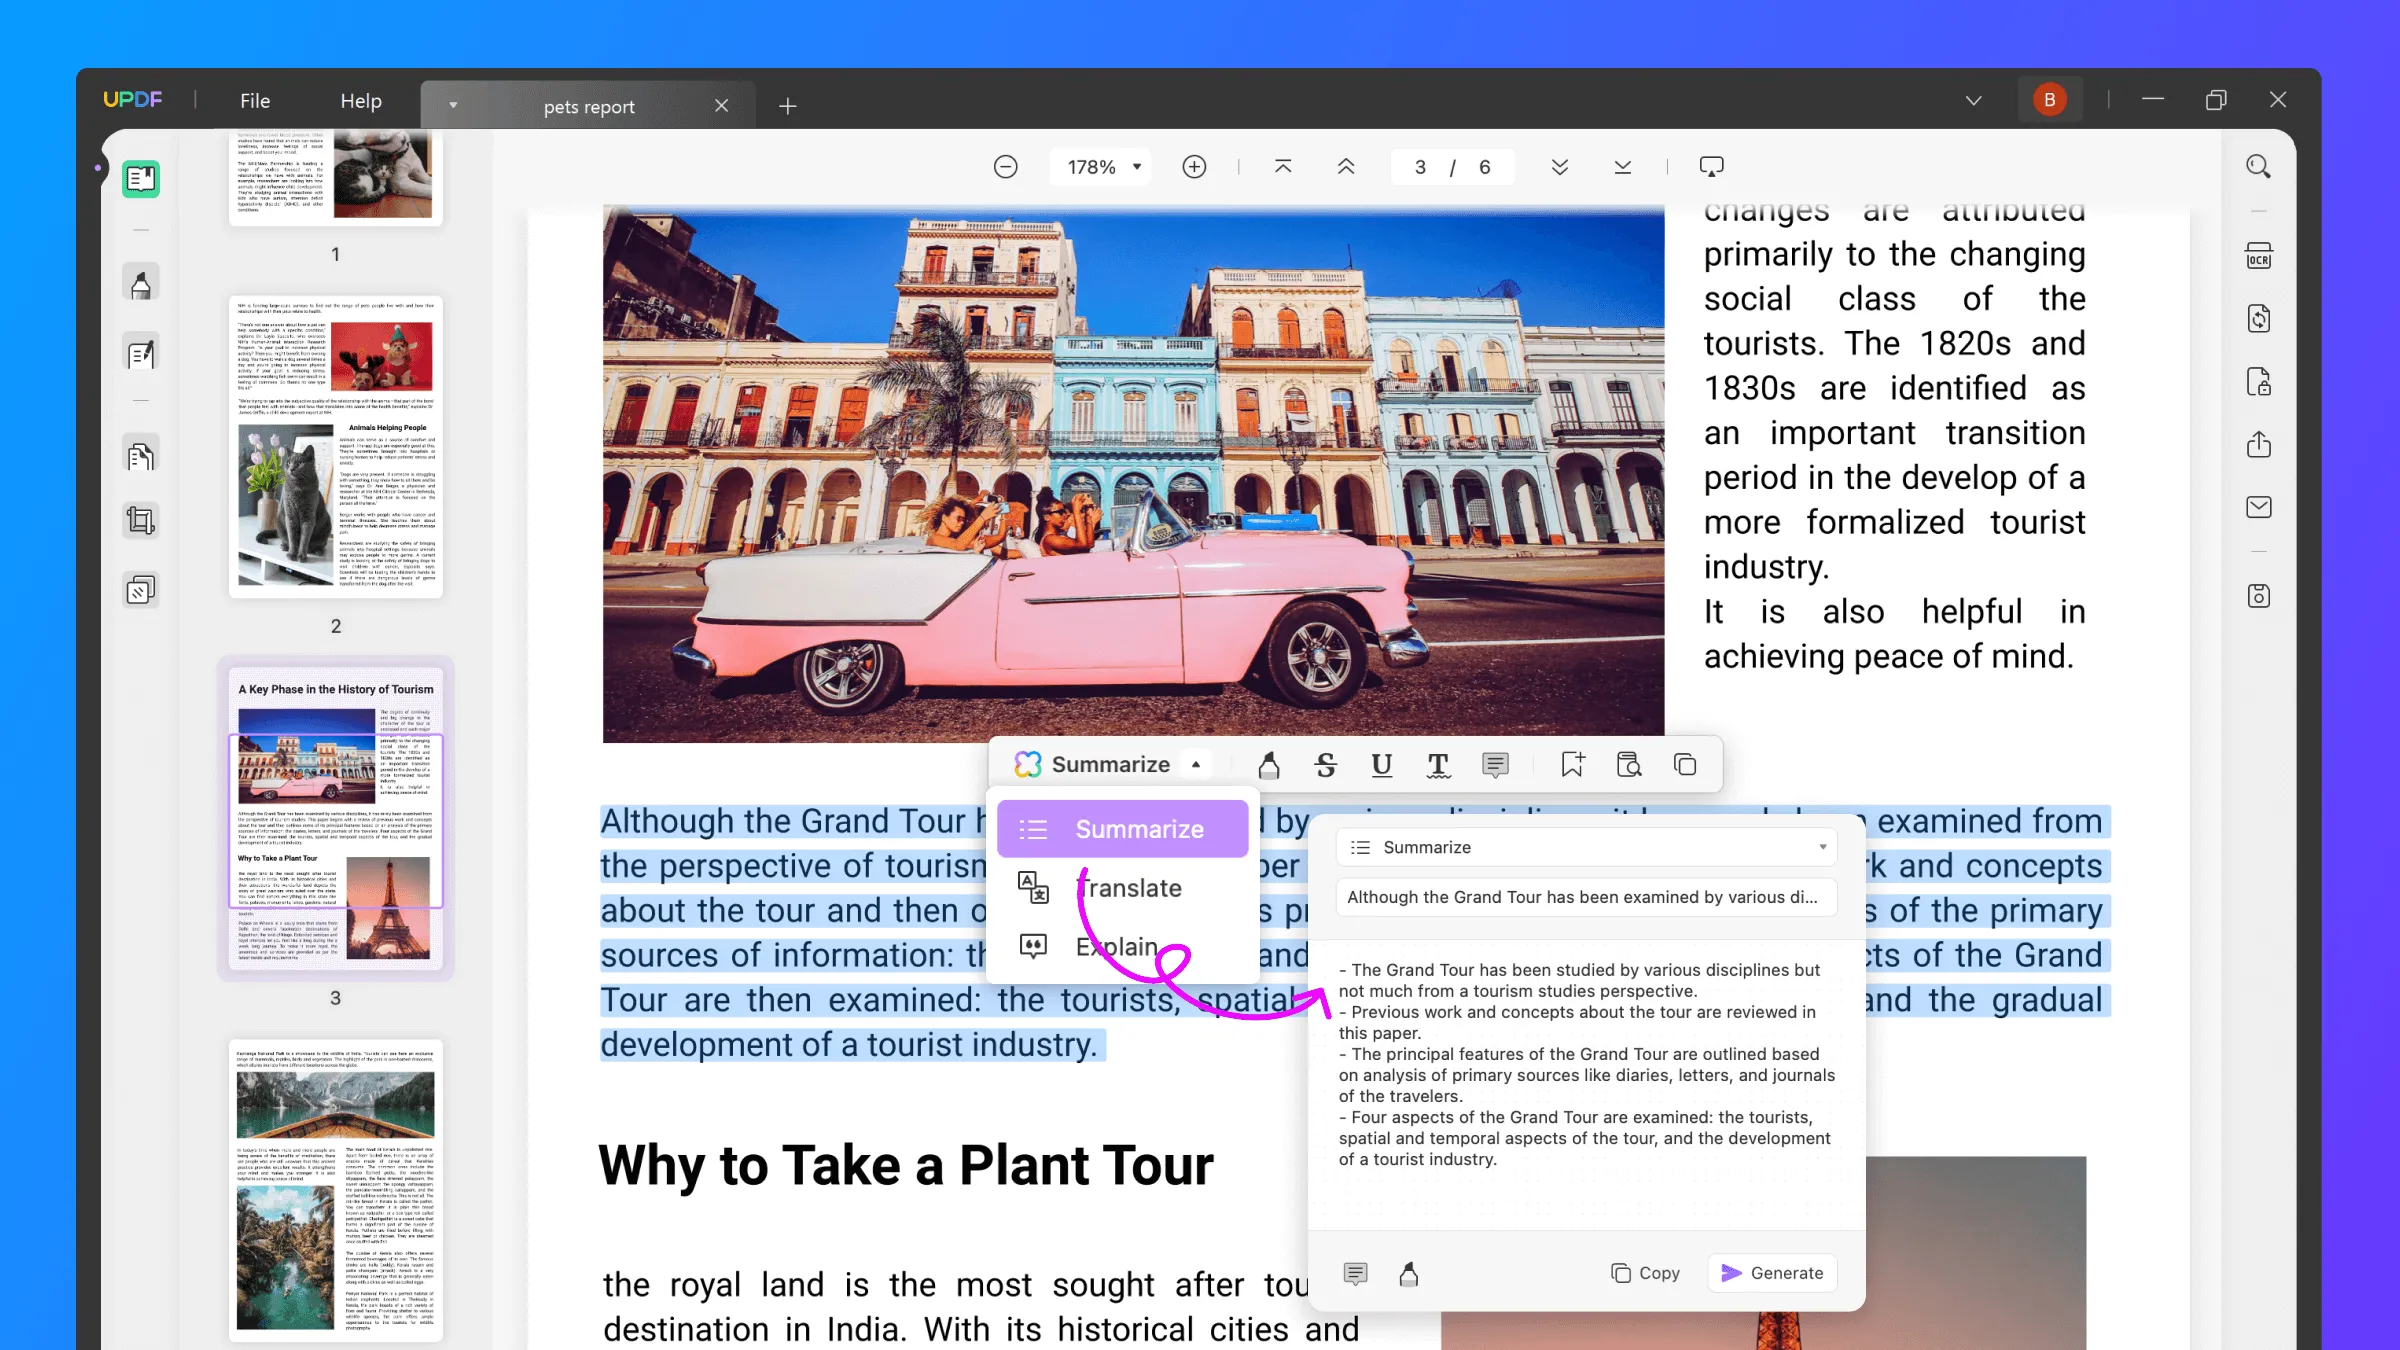Click the text color annotation icon
The height and width of the screenshot is (1350, 2400).
point(1437,765)
